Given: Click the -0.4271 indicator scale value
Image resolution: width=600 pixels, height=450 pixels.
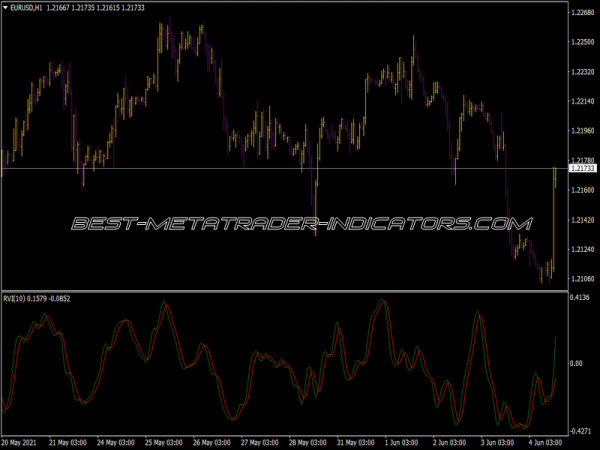Looking at the screenshot, I should [x=581, y=429].
